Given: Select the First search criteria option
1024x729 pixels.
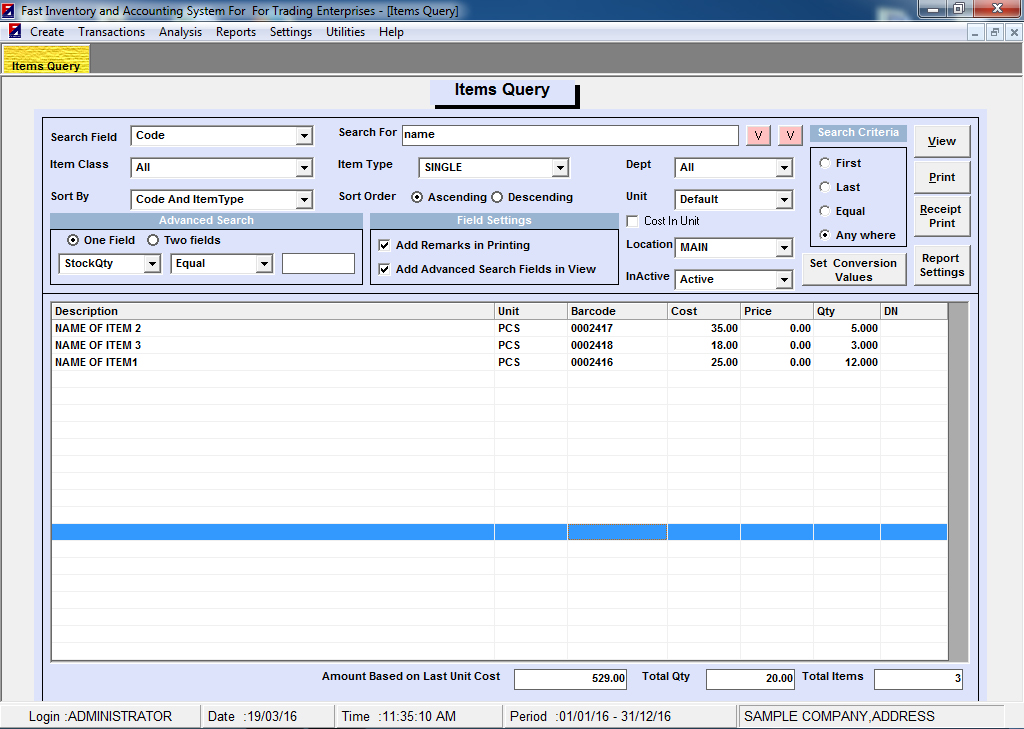Looking at the screenshot, I should (824, 163).
